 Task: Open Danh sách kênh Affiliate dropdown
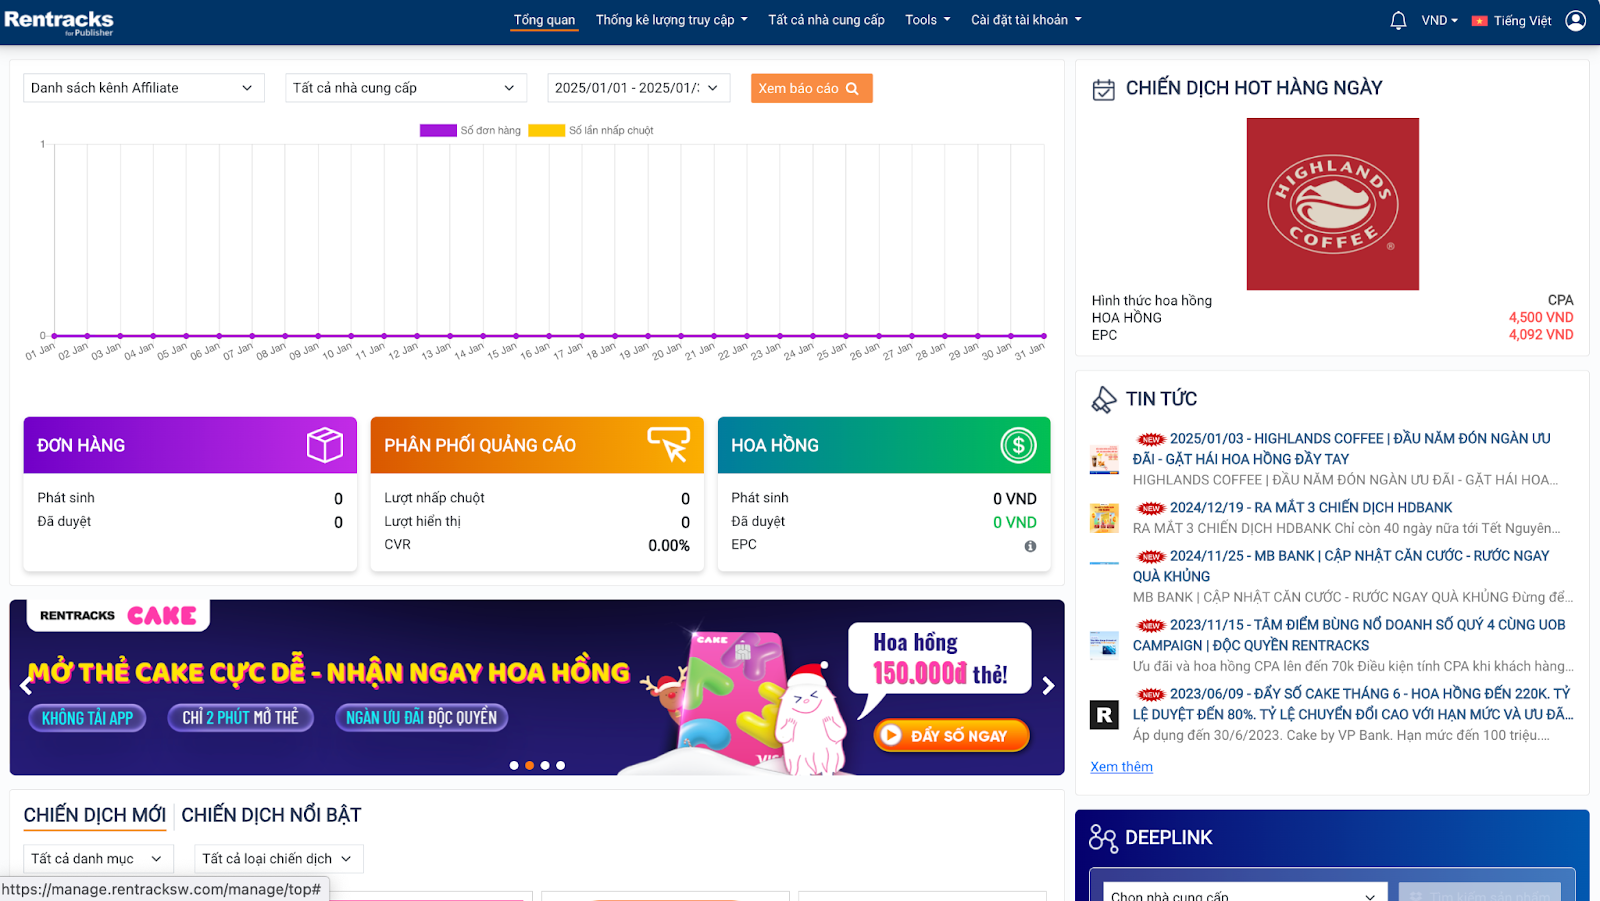click(x=144, y=88)
